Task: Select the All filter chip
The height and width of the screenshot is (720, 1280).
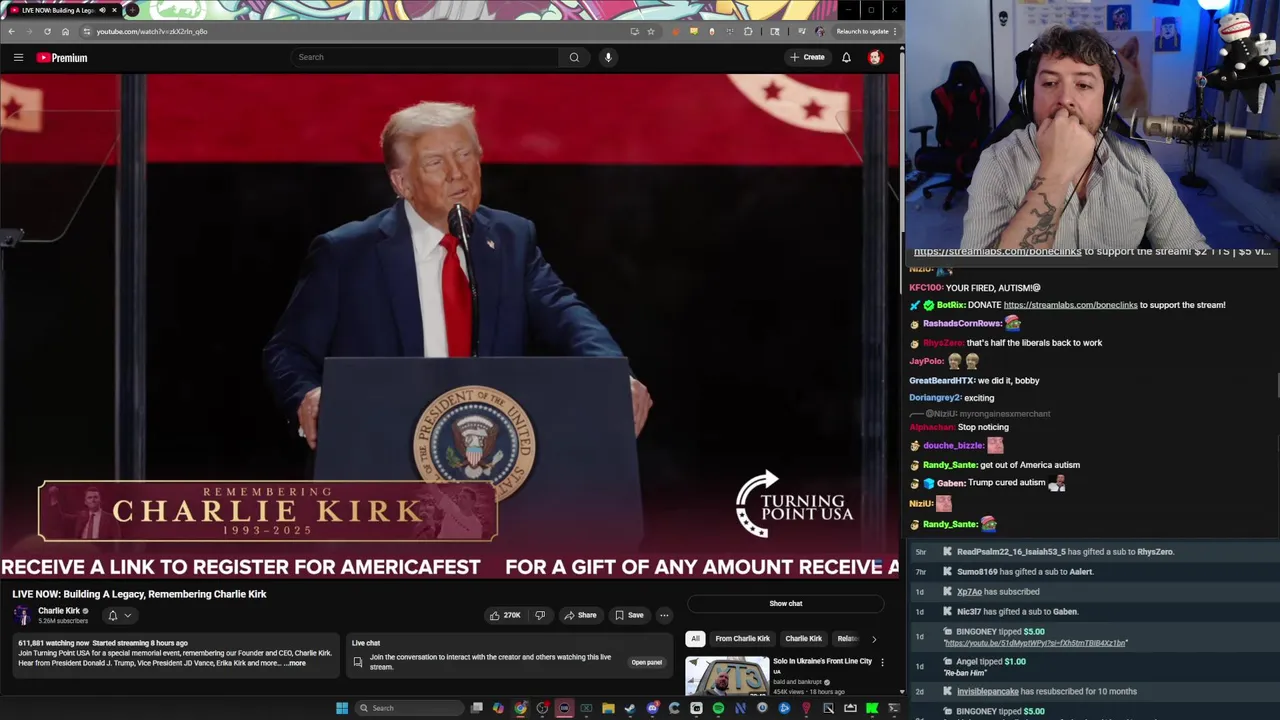Action: coord(695,638)
